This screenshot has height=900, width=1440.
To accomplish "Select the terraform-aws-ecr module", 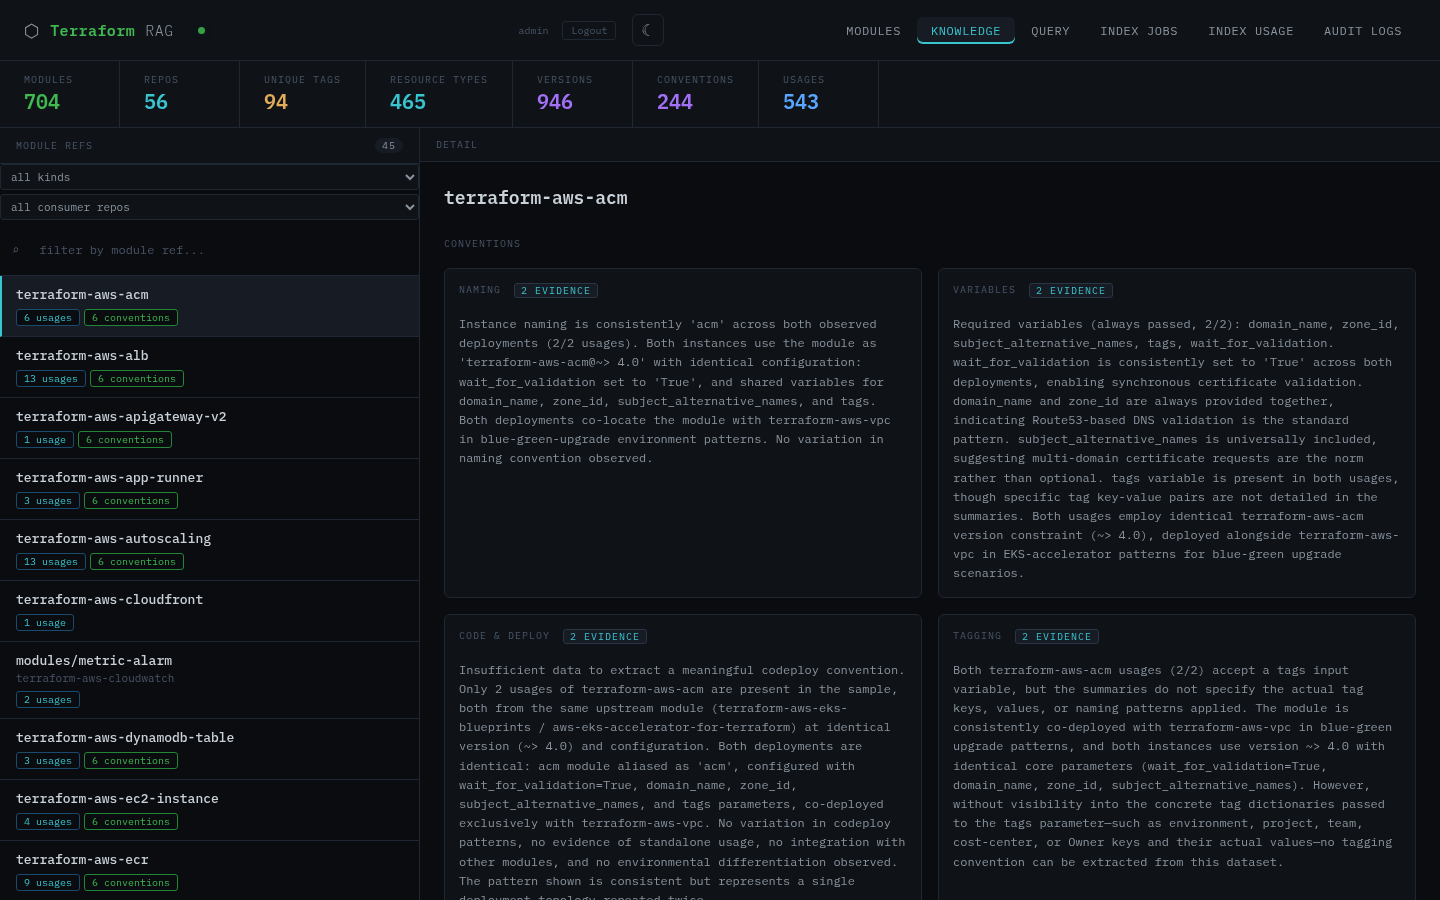I will (x=209, y=870).
